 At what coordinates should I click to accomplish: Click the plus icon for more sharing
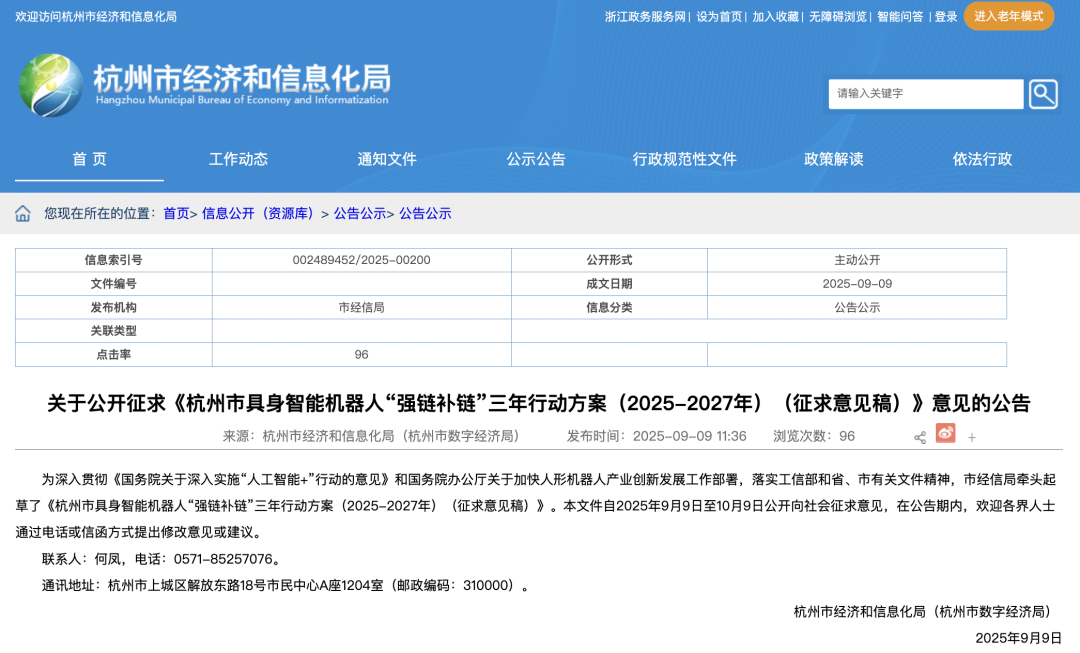(972, 437)
